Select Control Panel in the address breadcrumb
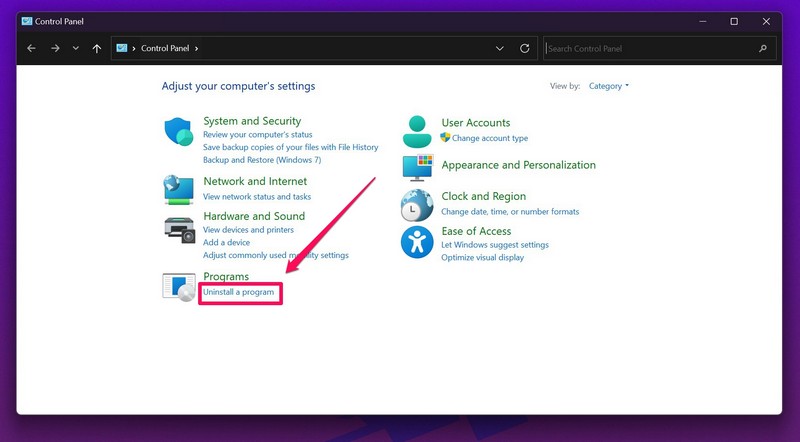800x442 pixels. [166, 48]
